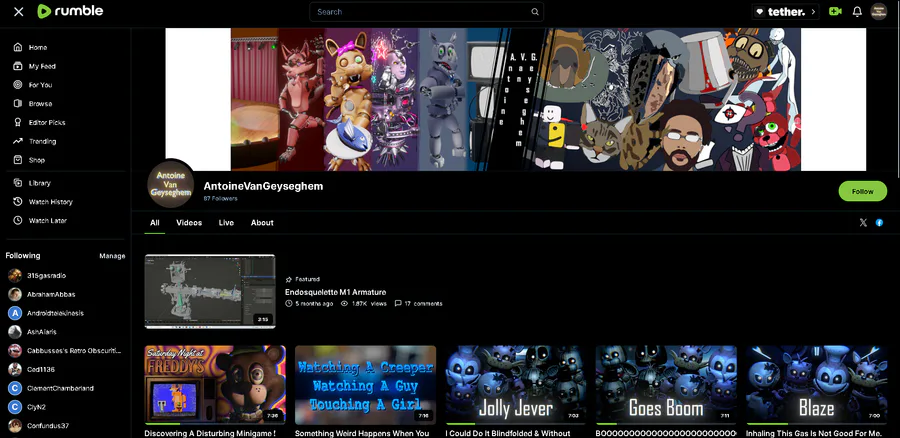Open the Endosquelette M1 Armature title link
Viewport: 900px width, 438px height.
[x=335, y=292]
